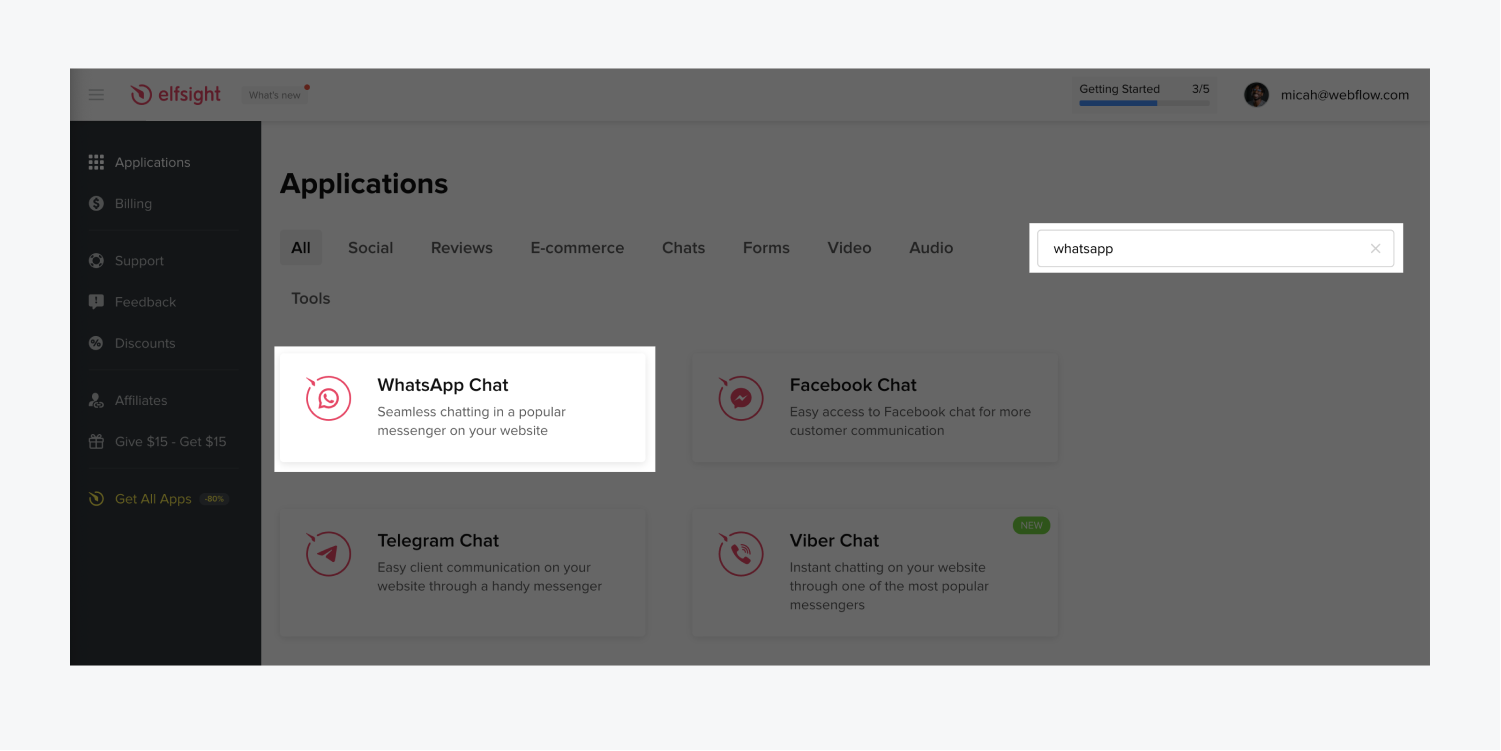Open Applications in the sidebar

[152, 162]
